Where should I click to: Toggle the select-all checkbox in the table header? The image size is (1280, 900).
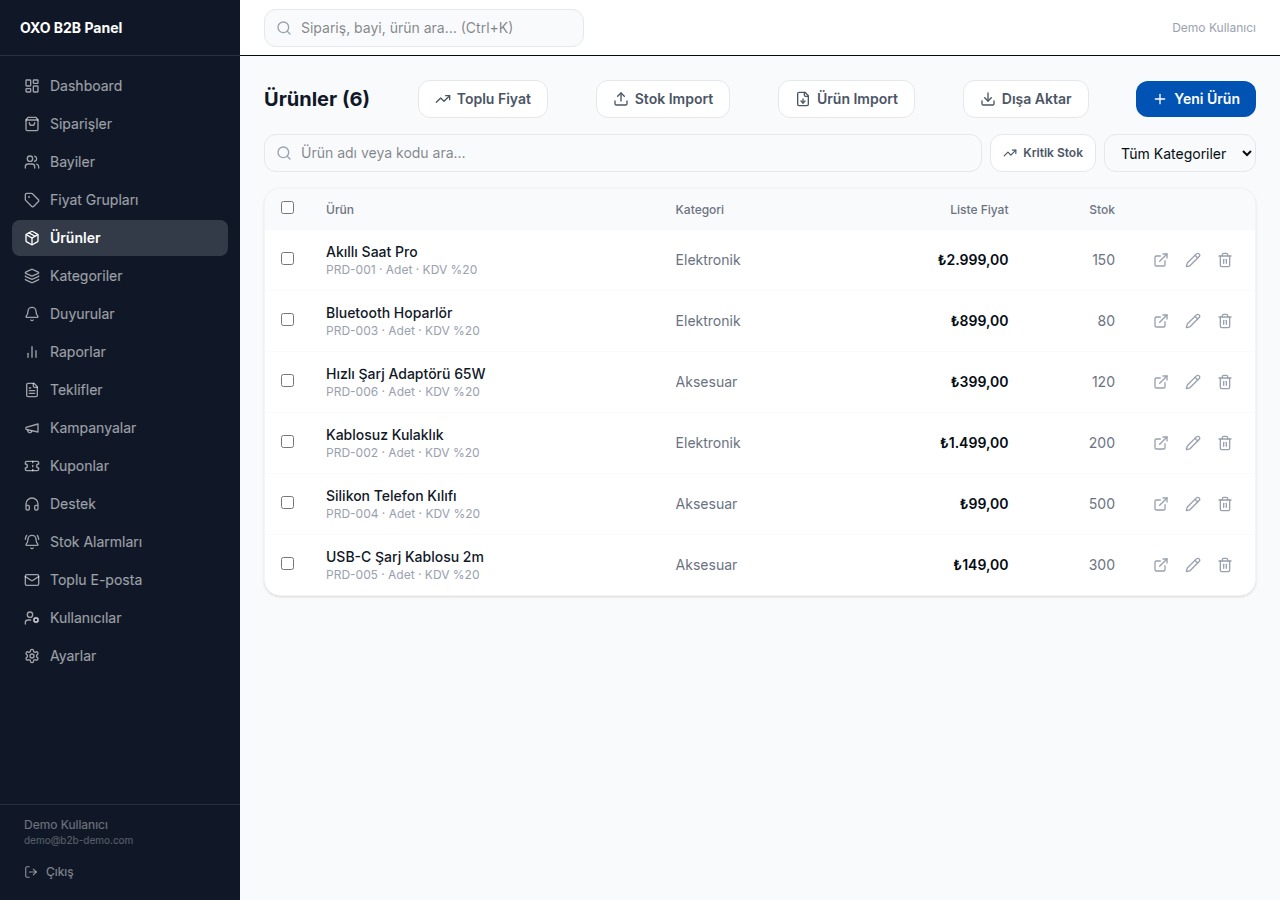click(288, 208)
